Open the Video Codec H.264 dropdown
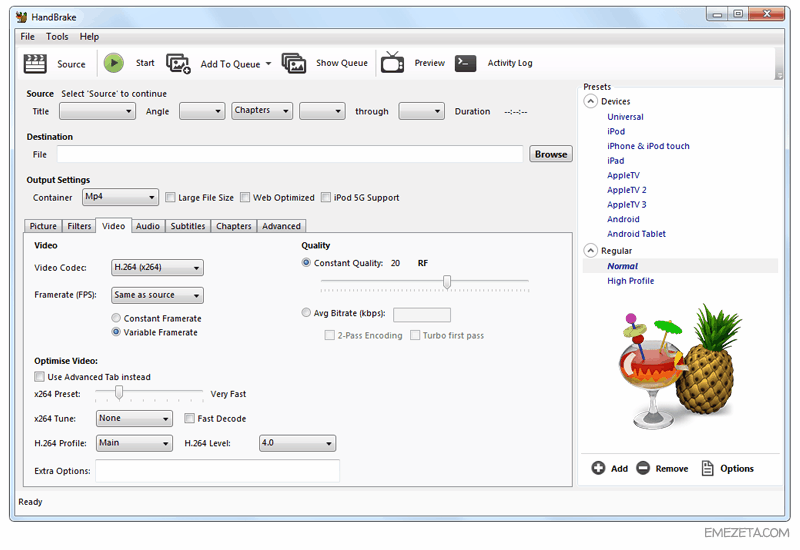 click(157, 267)
